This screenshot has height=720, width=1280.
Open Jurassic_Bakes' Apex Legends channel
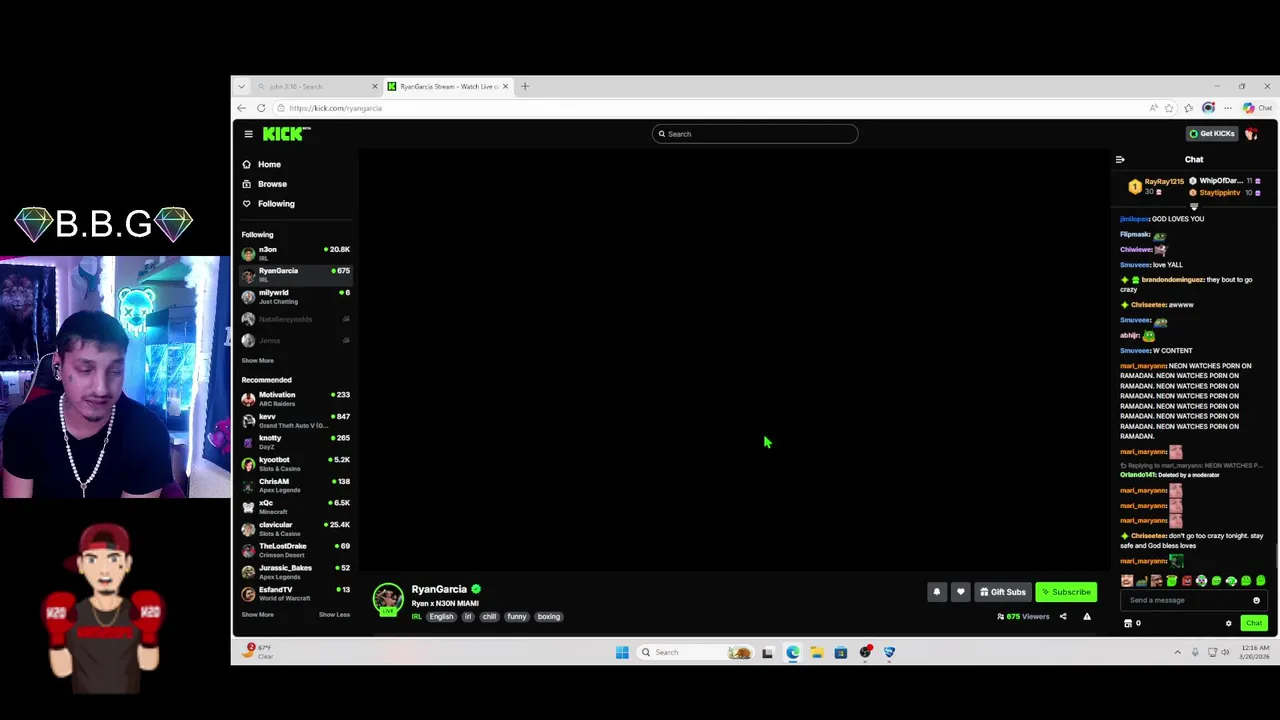(x=296, y=572)
